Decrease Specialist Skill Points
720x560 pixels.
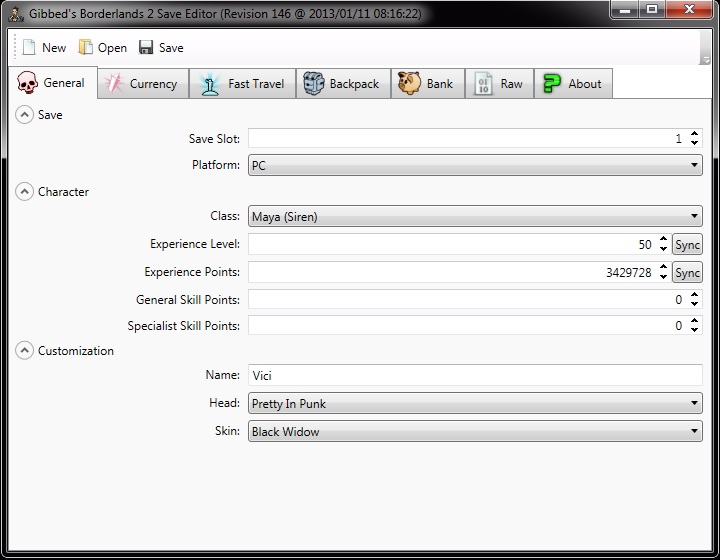[694, 330]
